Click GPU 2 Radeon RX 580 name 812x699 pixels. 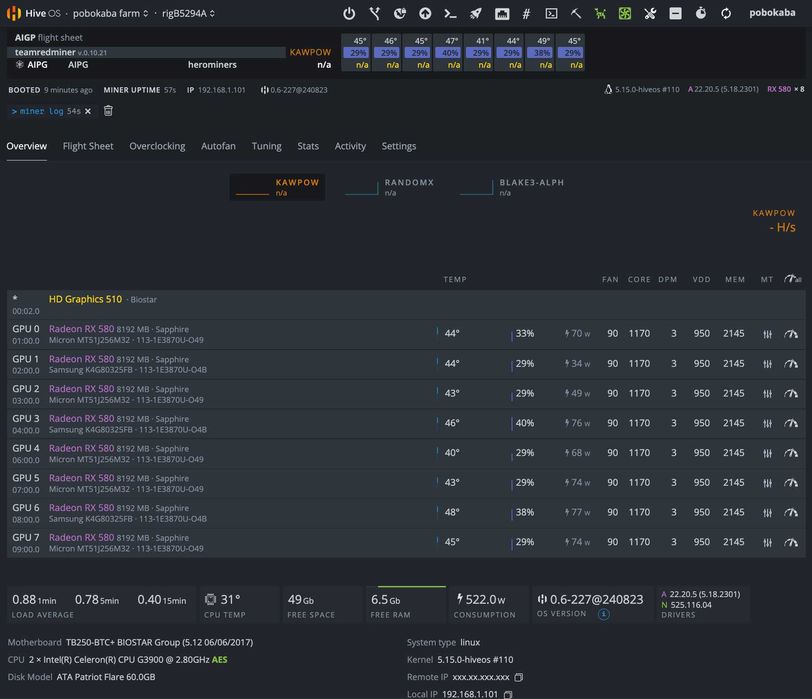pos(81,389)
